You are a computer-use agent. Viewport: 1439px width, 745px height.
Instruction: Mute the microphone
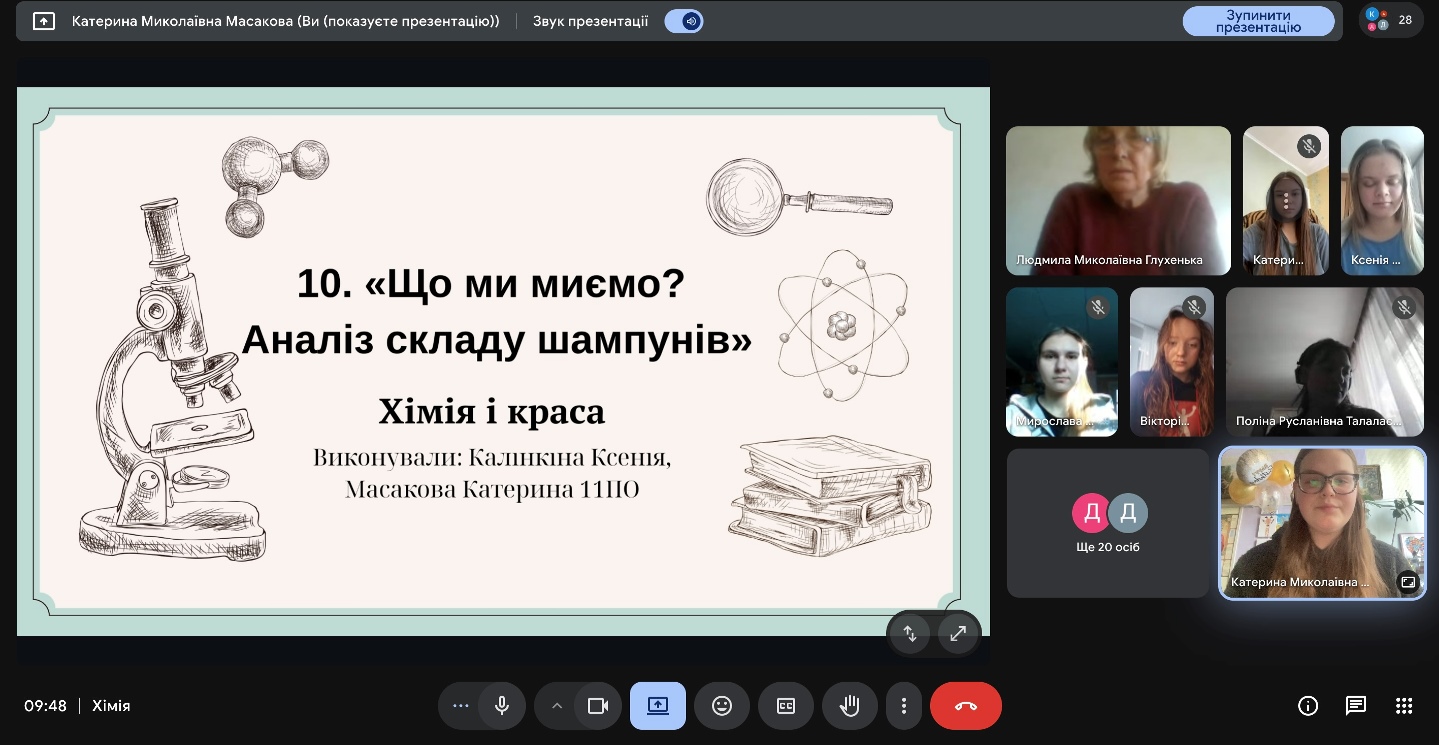coord(502,706)
